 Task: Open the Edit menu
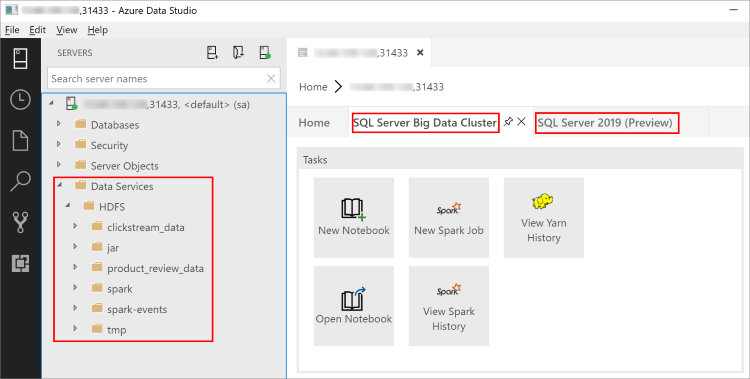click(x=37, y=30)
